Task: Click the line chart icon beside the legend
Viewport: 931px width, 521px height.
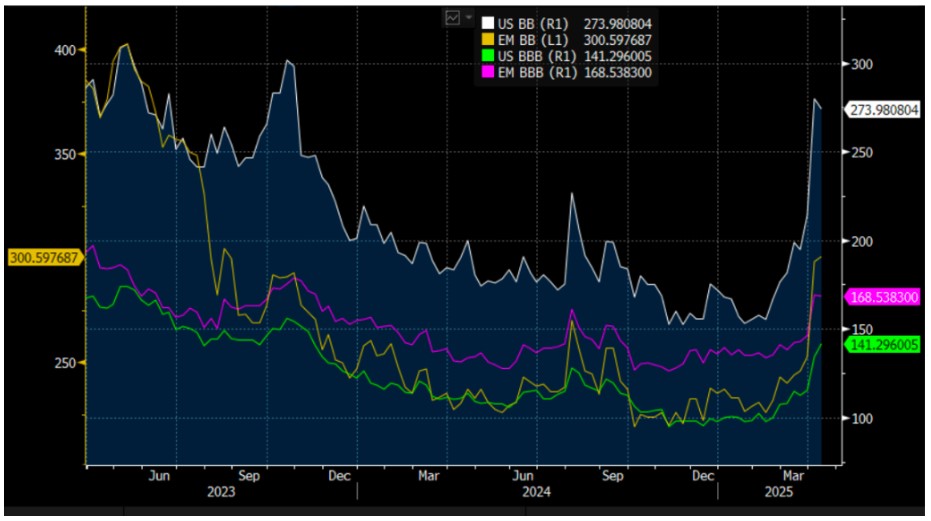Action: pyautogui.click(x=453, y=18)
